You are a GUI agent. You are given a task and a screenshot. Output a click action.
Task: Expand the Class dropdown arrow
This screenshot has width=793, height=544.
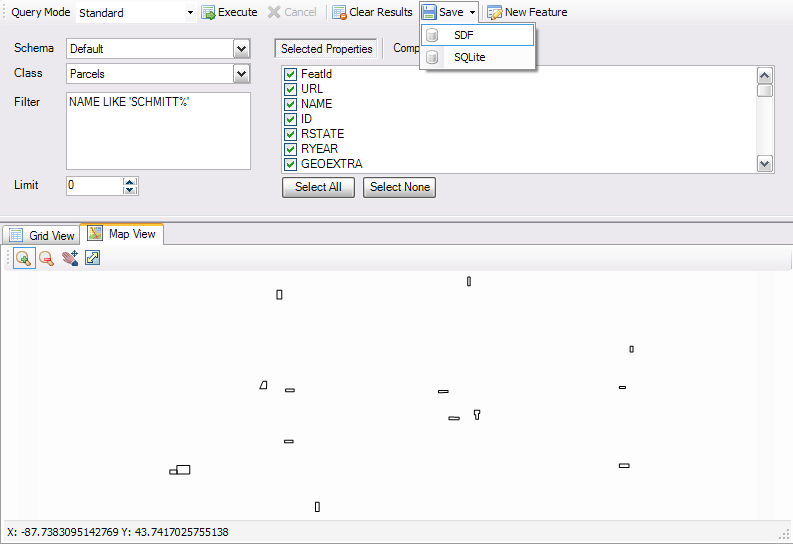point(242,74)
